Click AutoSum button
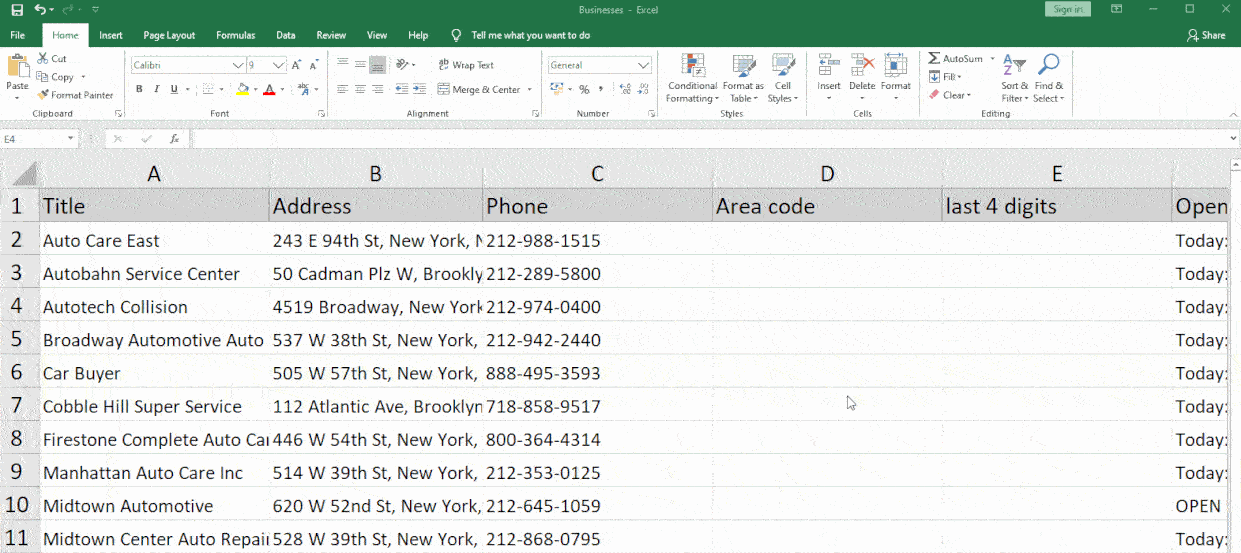The width and height of the screenshot is (1241, 553). coord(956,59)
